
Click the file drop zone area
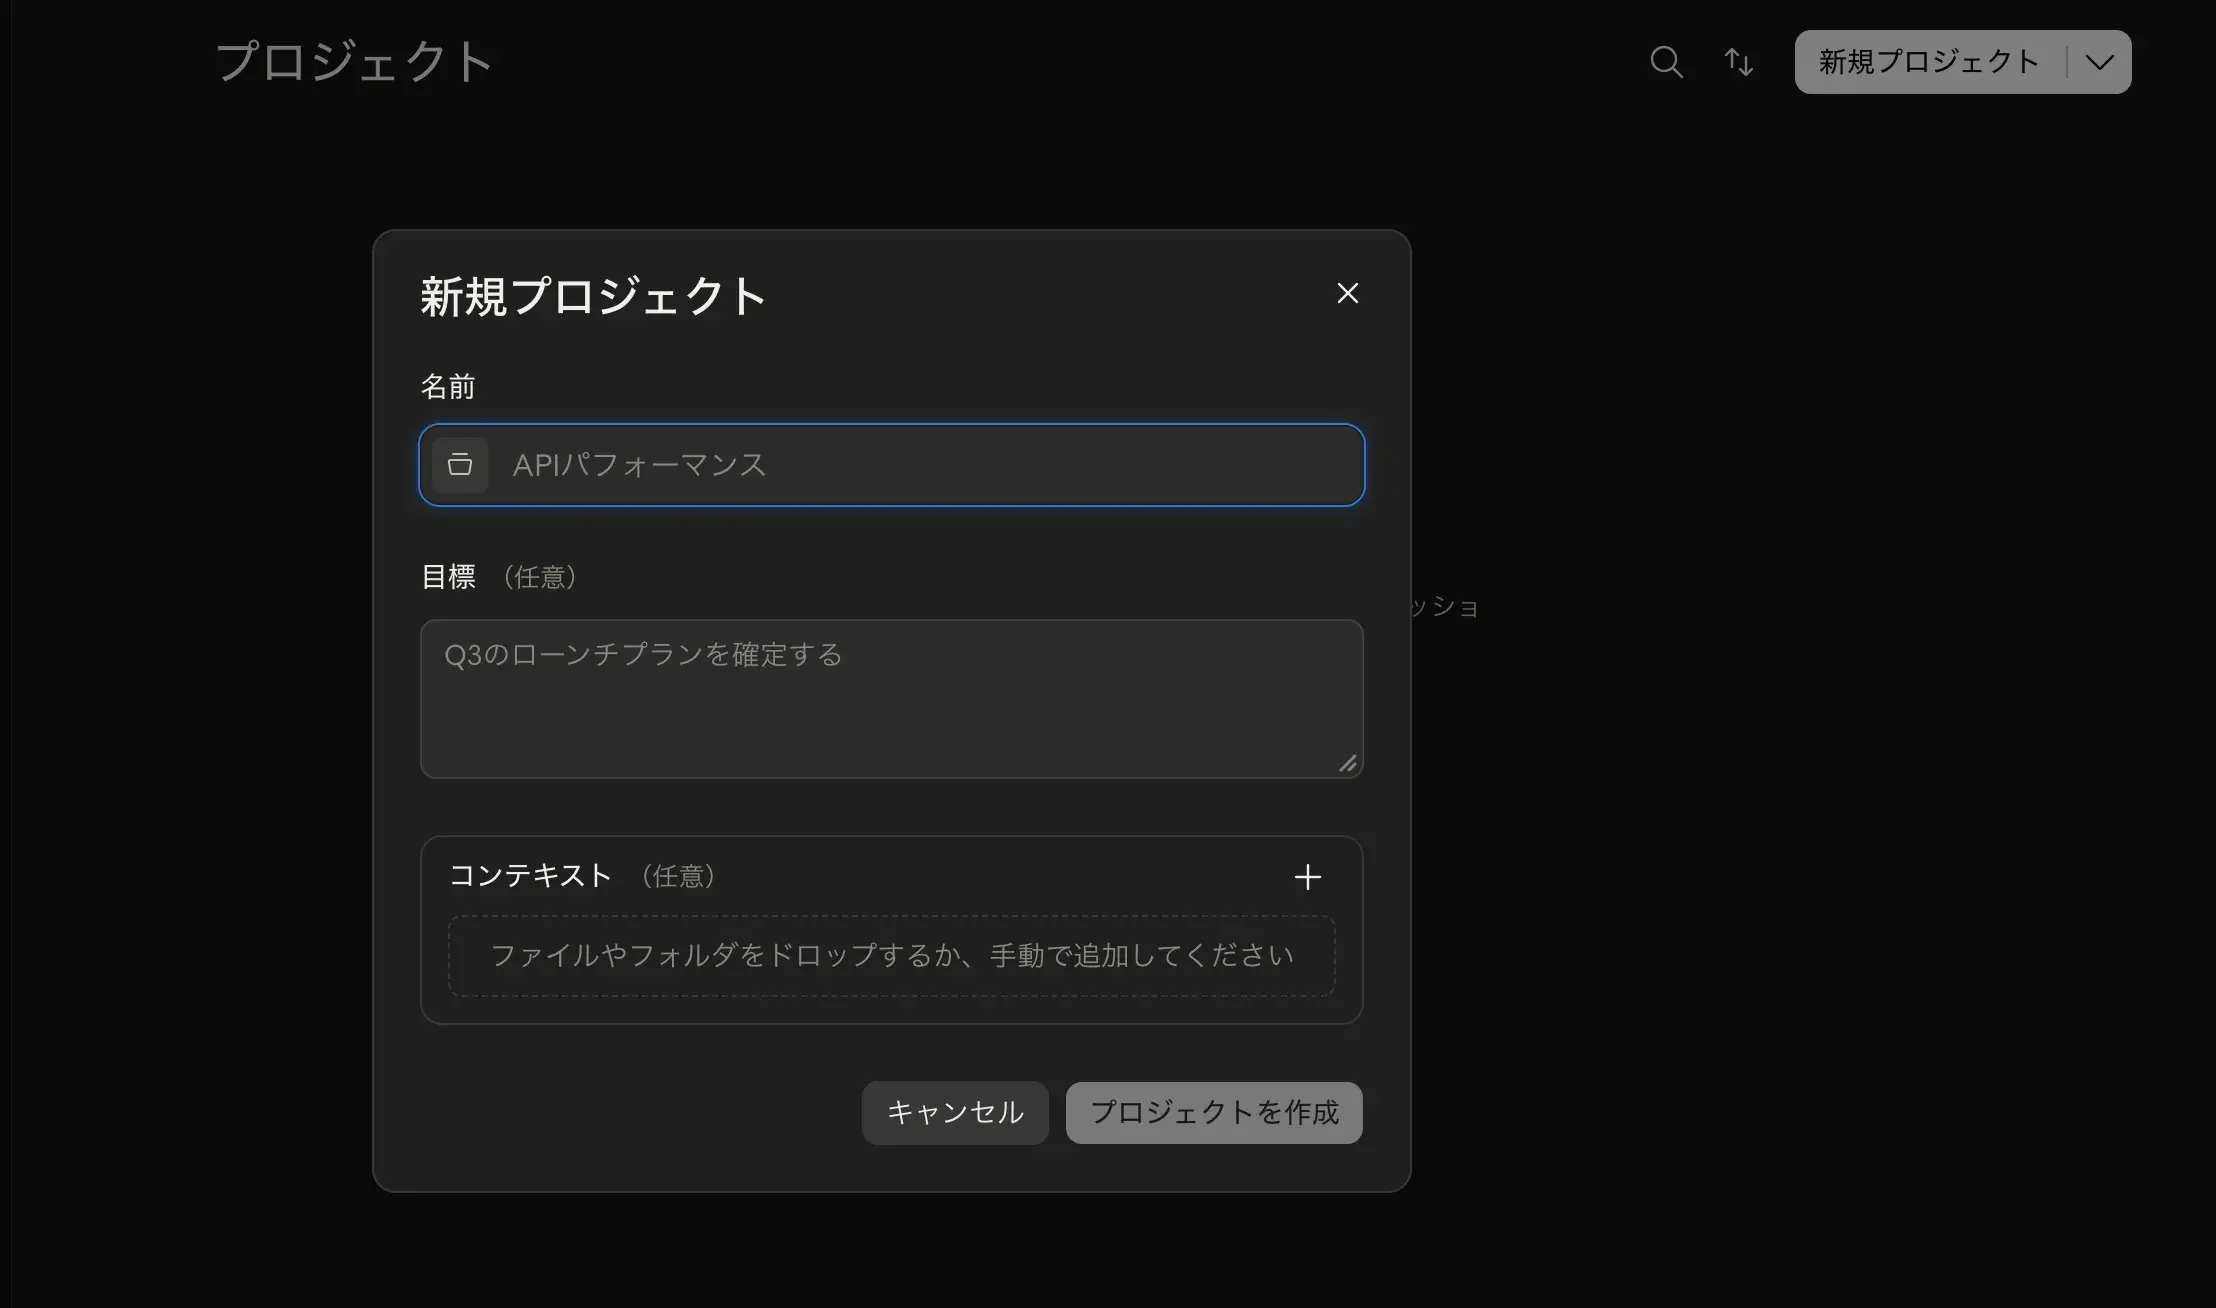click(x=891, y=956)
